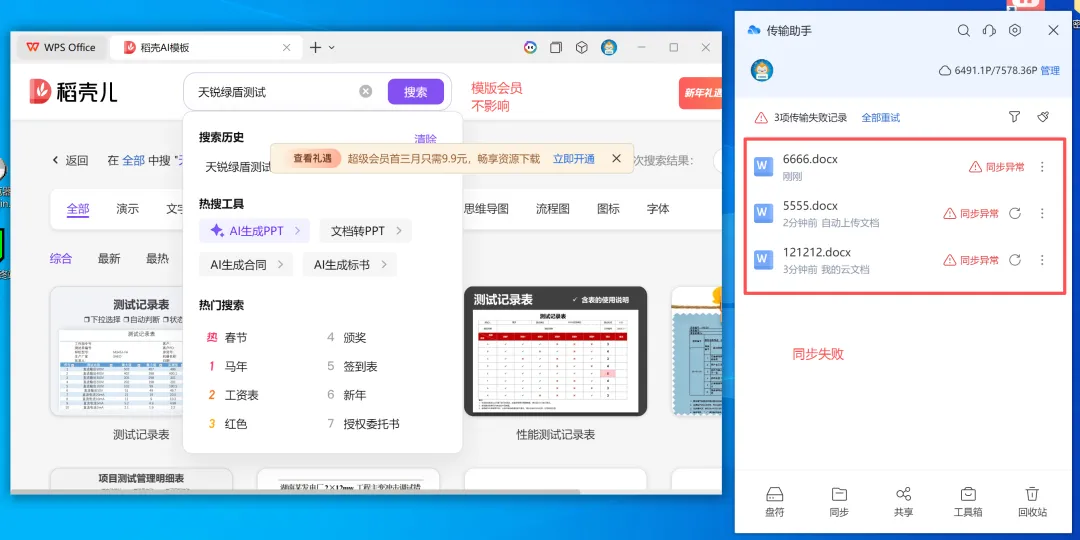Add a new tab with the plus button

315,48
